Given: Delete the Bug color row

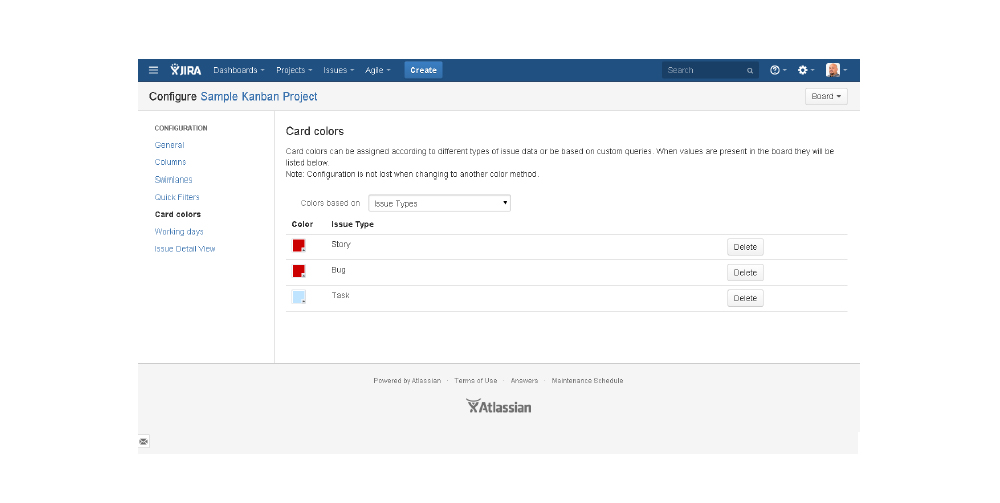Looking at the screenshot, I should pos(745,272).
